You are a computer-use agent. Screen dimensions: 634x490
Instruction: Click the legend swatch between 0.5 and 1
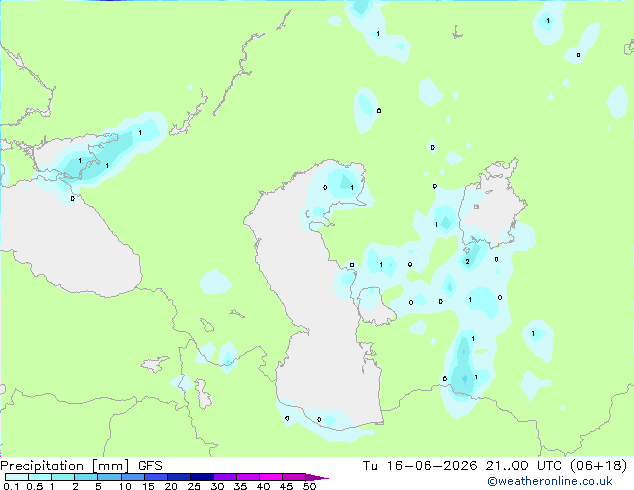pos(40,477)
